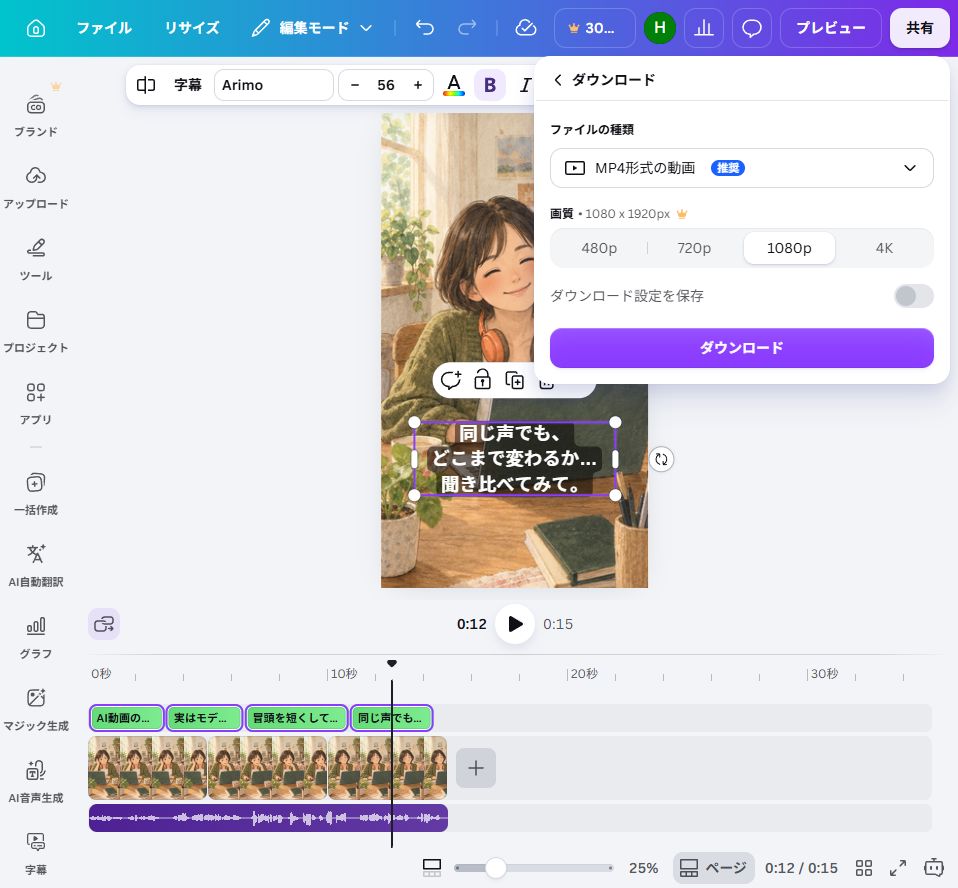Viewport: 958px width, 888px height.
Task: Open the H user avatar
Action: (x=660, y=28)
